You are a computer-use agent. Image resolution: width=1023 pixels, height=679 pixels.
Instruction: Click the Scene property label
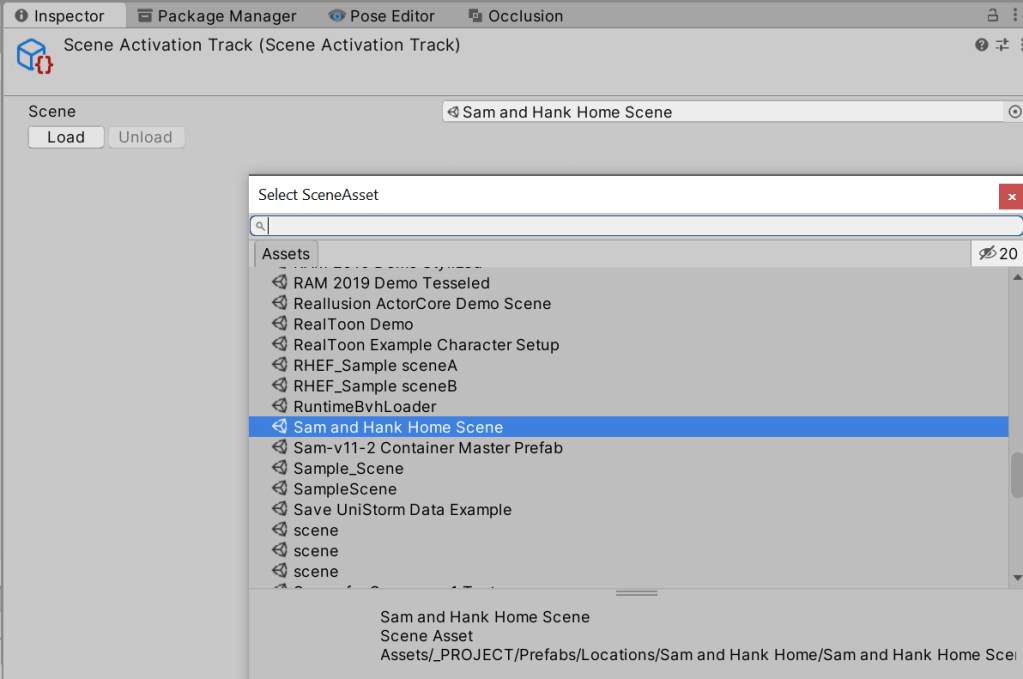pyautogui.click(x=52, y=112)
